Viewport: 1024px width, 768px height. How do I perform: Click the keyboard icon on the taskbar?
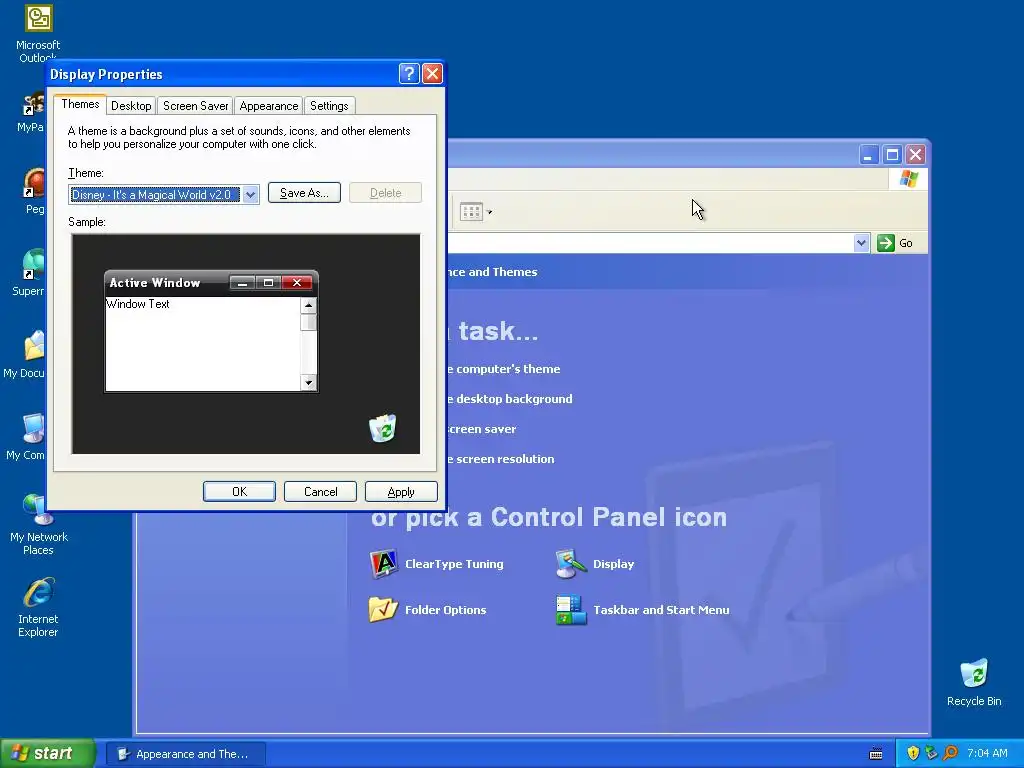coord(876,754)
